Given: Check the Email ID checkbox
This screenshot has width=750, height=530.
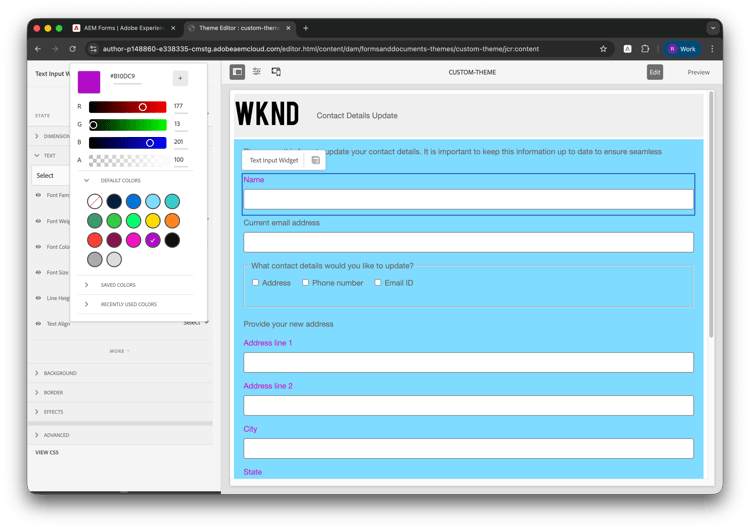Looking at the screenshot, I should 377,283.
